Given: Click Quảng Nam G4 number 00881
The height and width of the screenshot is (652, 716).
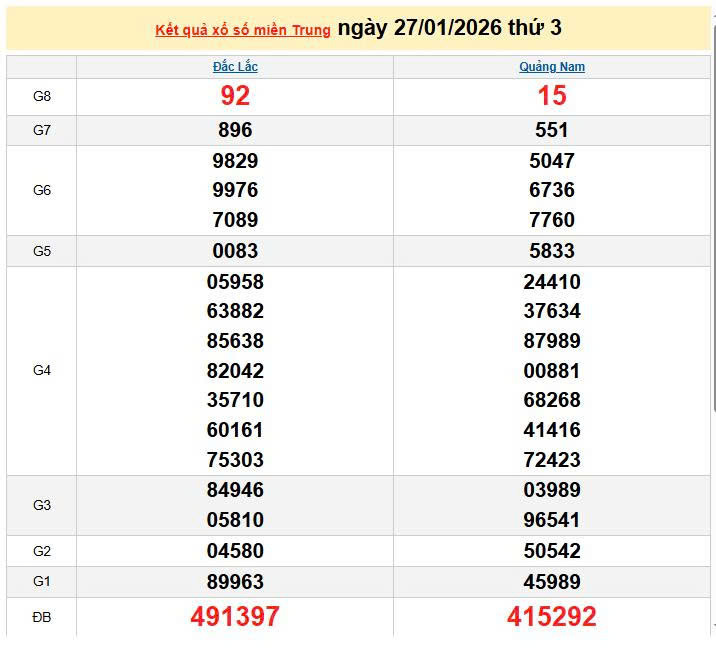Looking at the screenshot, I should [x=552, y=371].
